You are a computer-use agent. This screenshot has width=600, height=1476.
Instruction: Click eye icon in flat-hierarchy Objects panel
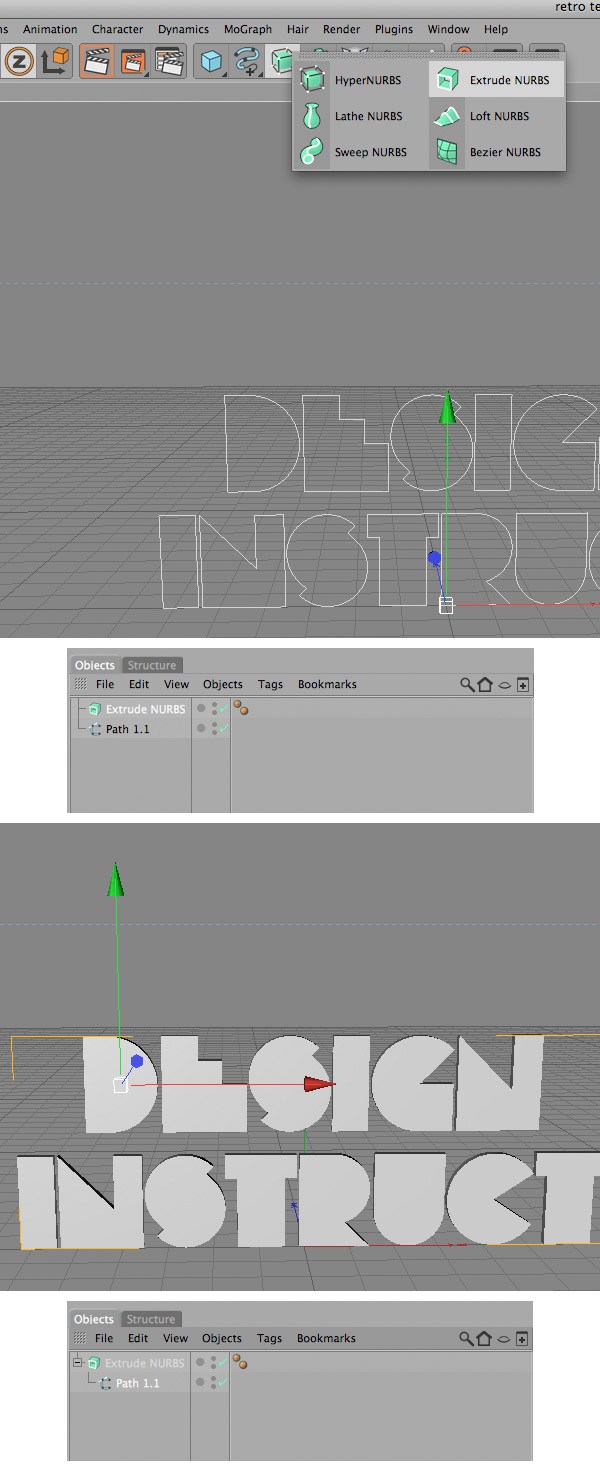pyautogui.click(x=505, y=685)
